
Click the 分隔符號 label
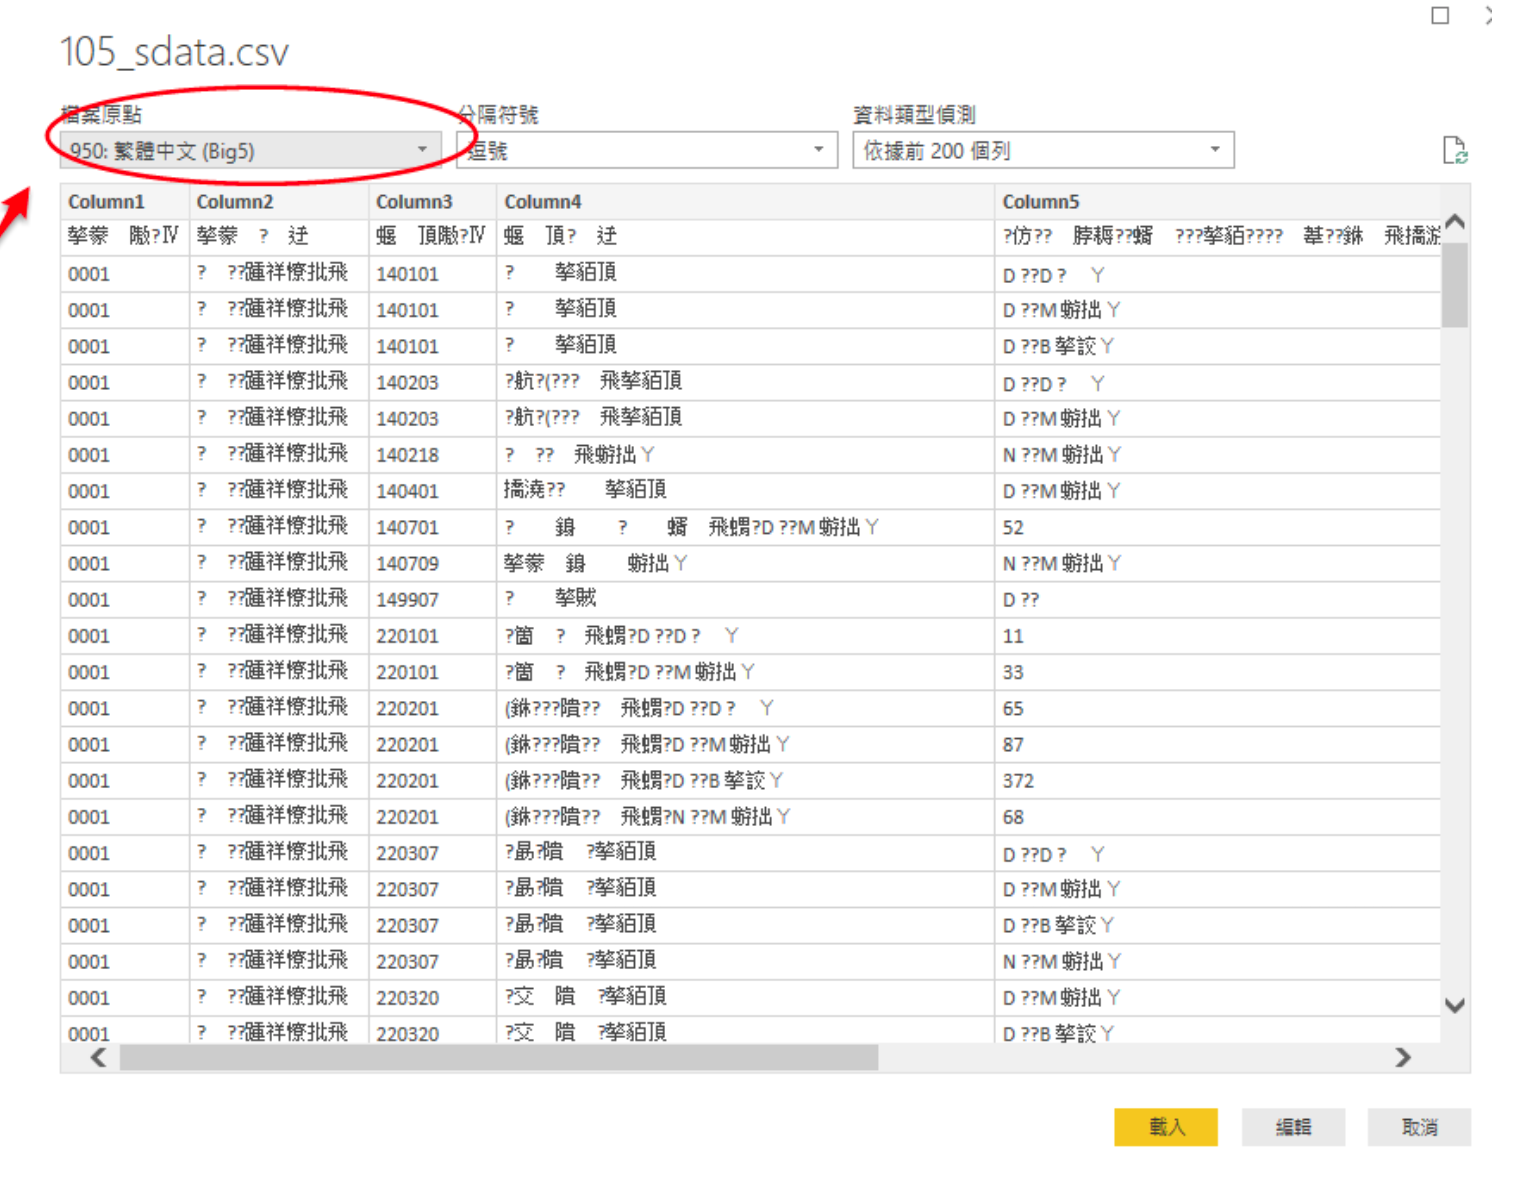point(498,115)
